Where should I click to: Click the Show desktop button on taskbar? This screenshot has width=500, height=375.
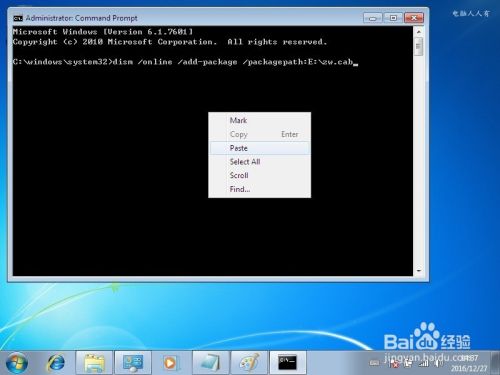pyautogui.click(x=495, y=363)
